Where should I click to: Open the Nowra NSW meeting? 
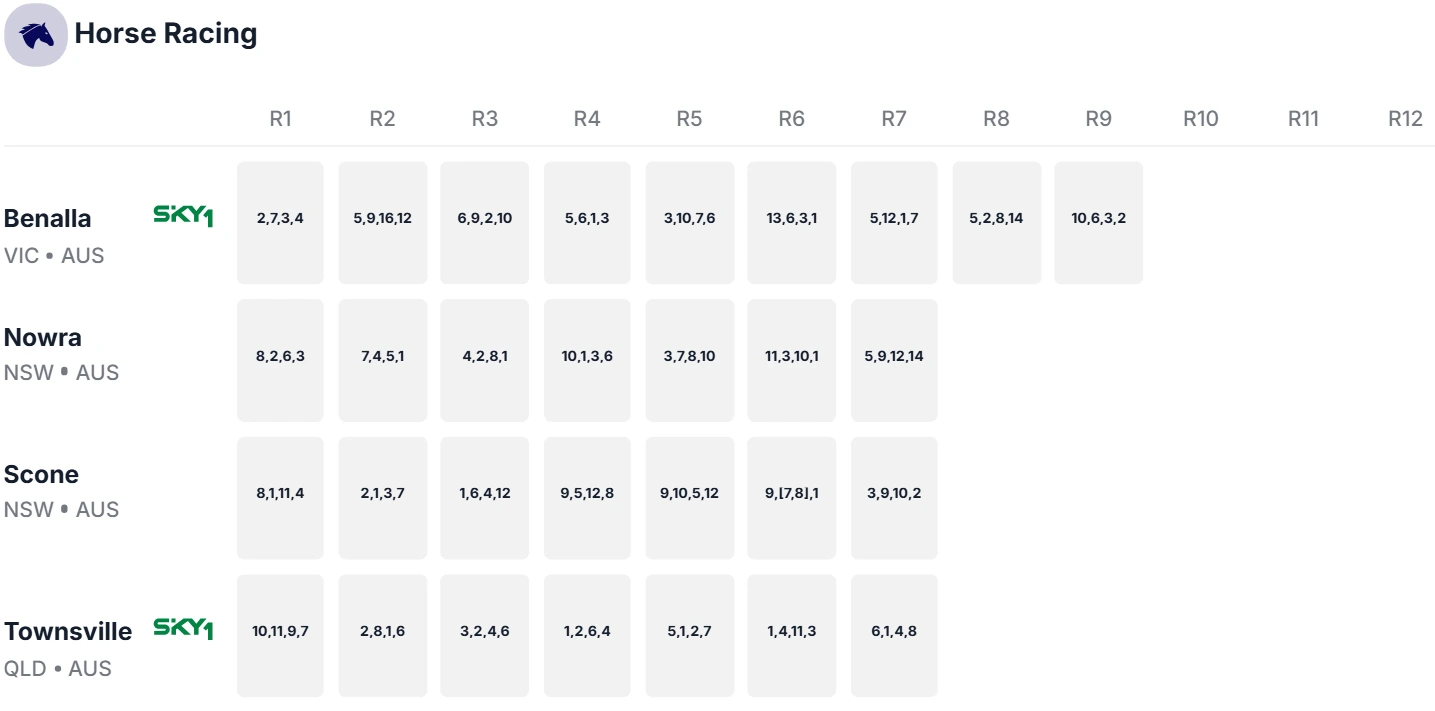pos(61,354)
